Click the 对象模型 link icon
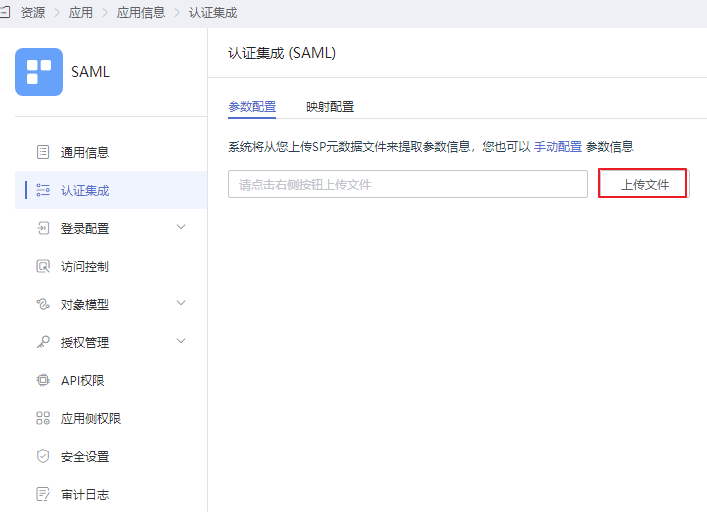The image size is (707, 512). 43,304
